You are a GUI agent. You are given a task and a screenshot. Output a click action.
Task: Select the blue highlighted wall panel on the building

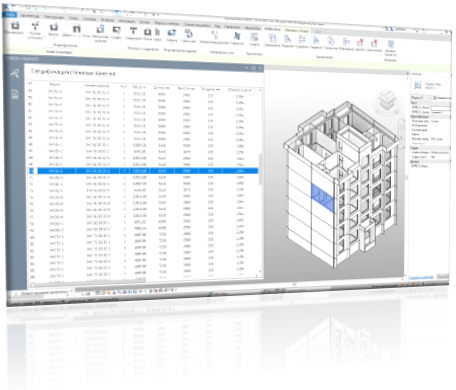click(x=322, y=197)
